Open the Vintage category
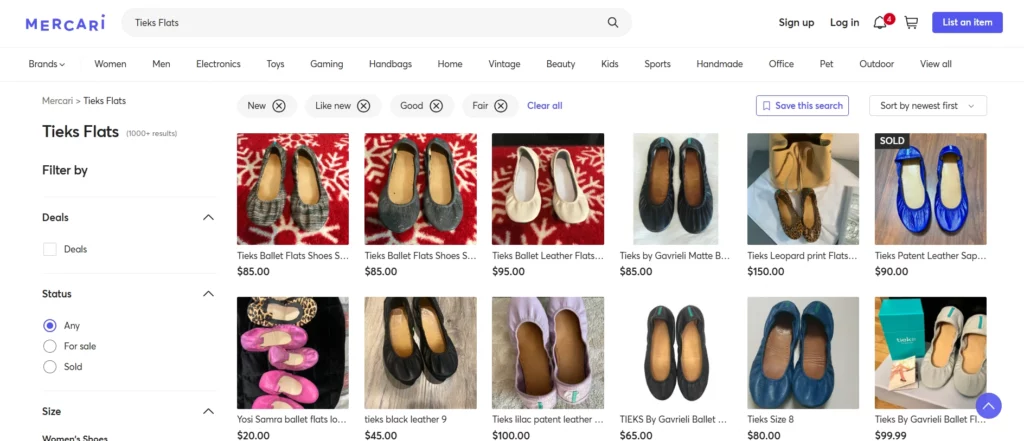1024x441 pixels. click(x=504, y=64)
